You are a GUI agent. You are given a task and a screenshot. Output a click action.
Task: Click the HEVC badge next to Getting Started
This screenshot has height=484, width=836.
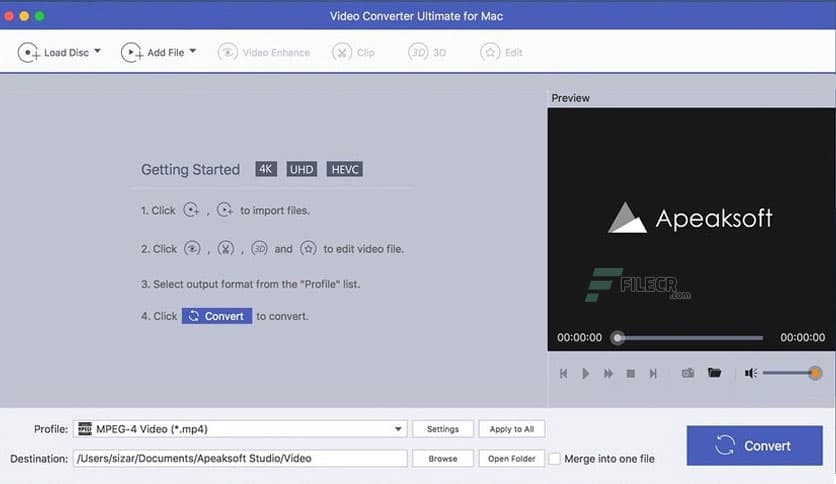pyautogui.click(x=344, y=169)
